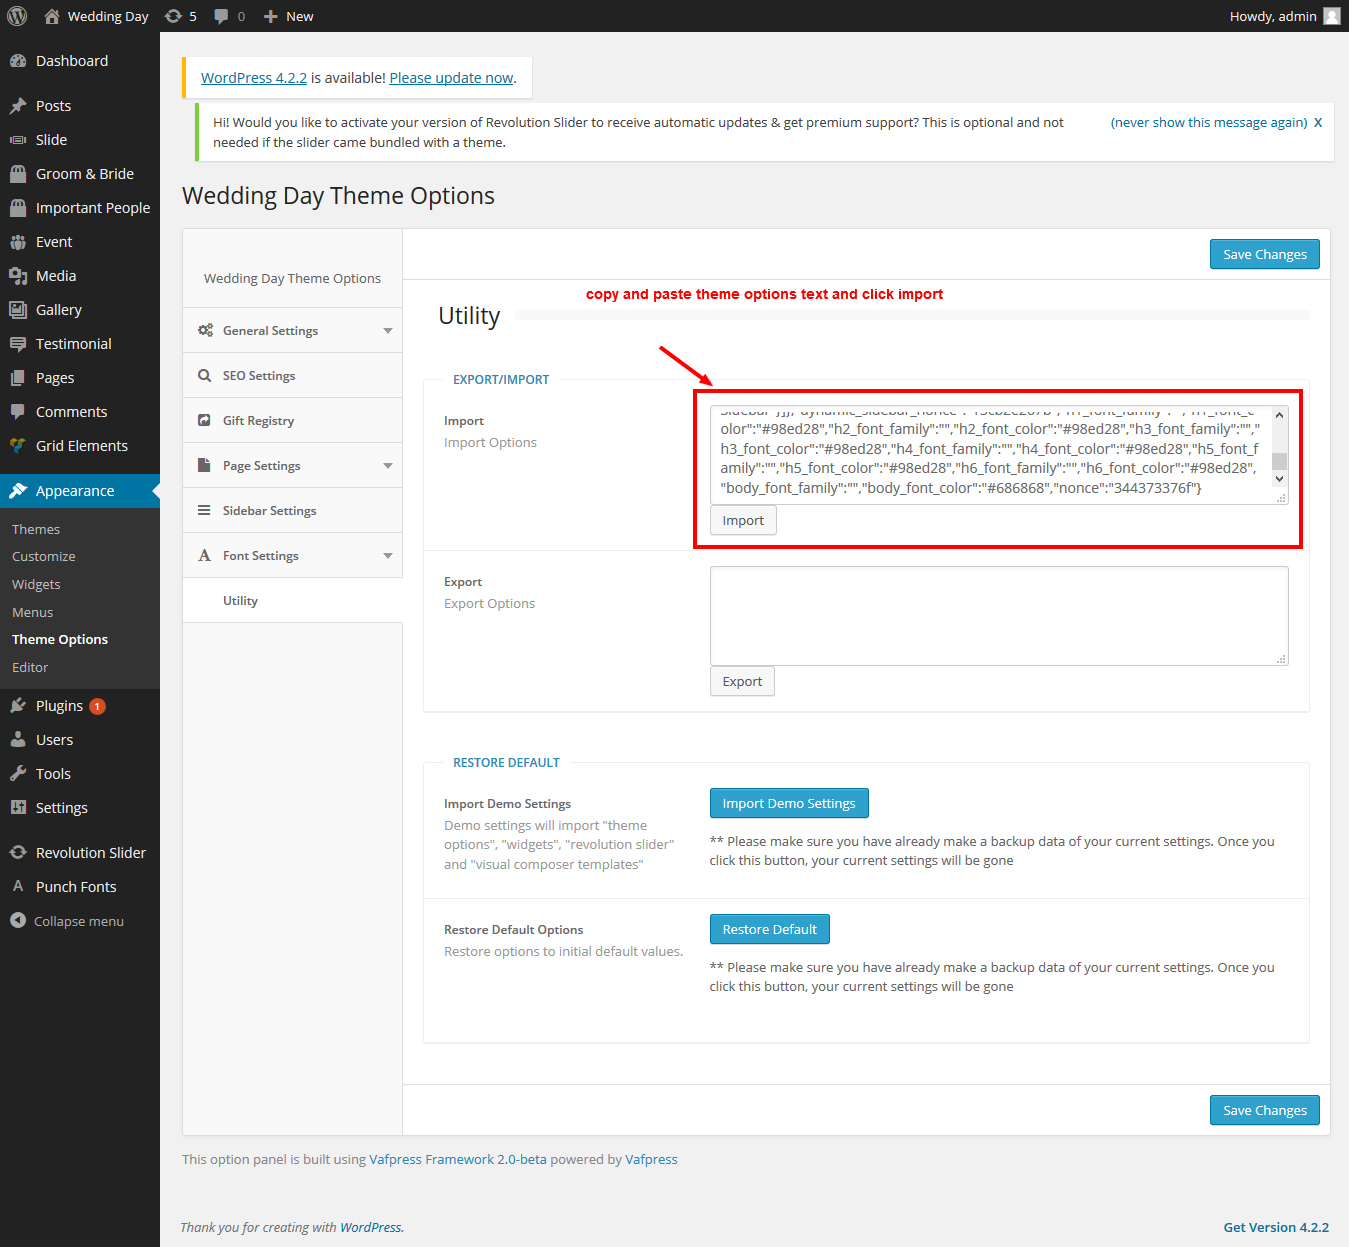Click the WordPress logo icon in admin bar

point(17,16)
